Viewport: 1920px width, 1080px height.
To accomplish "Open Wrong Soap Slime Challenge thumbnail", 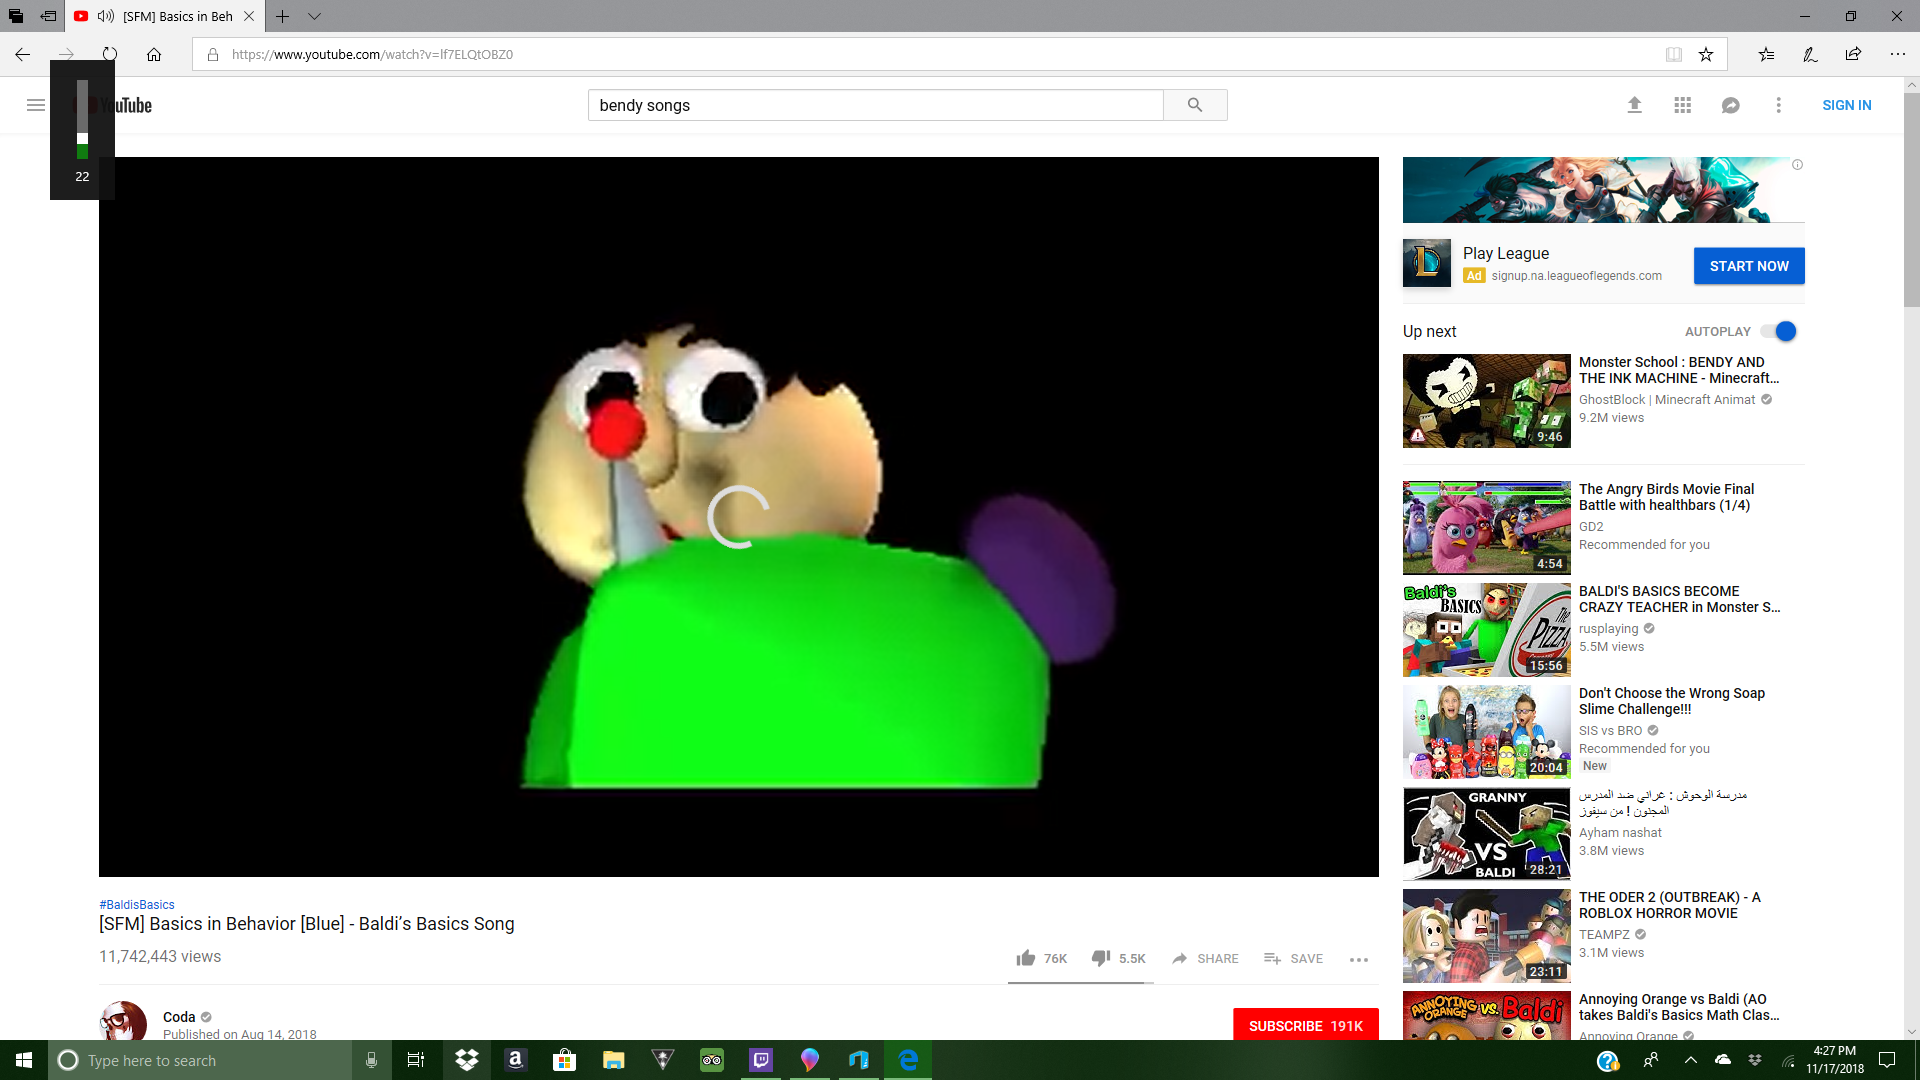I will pos(1486,732).
